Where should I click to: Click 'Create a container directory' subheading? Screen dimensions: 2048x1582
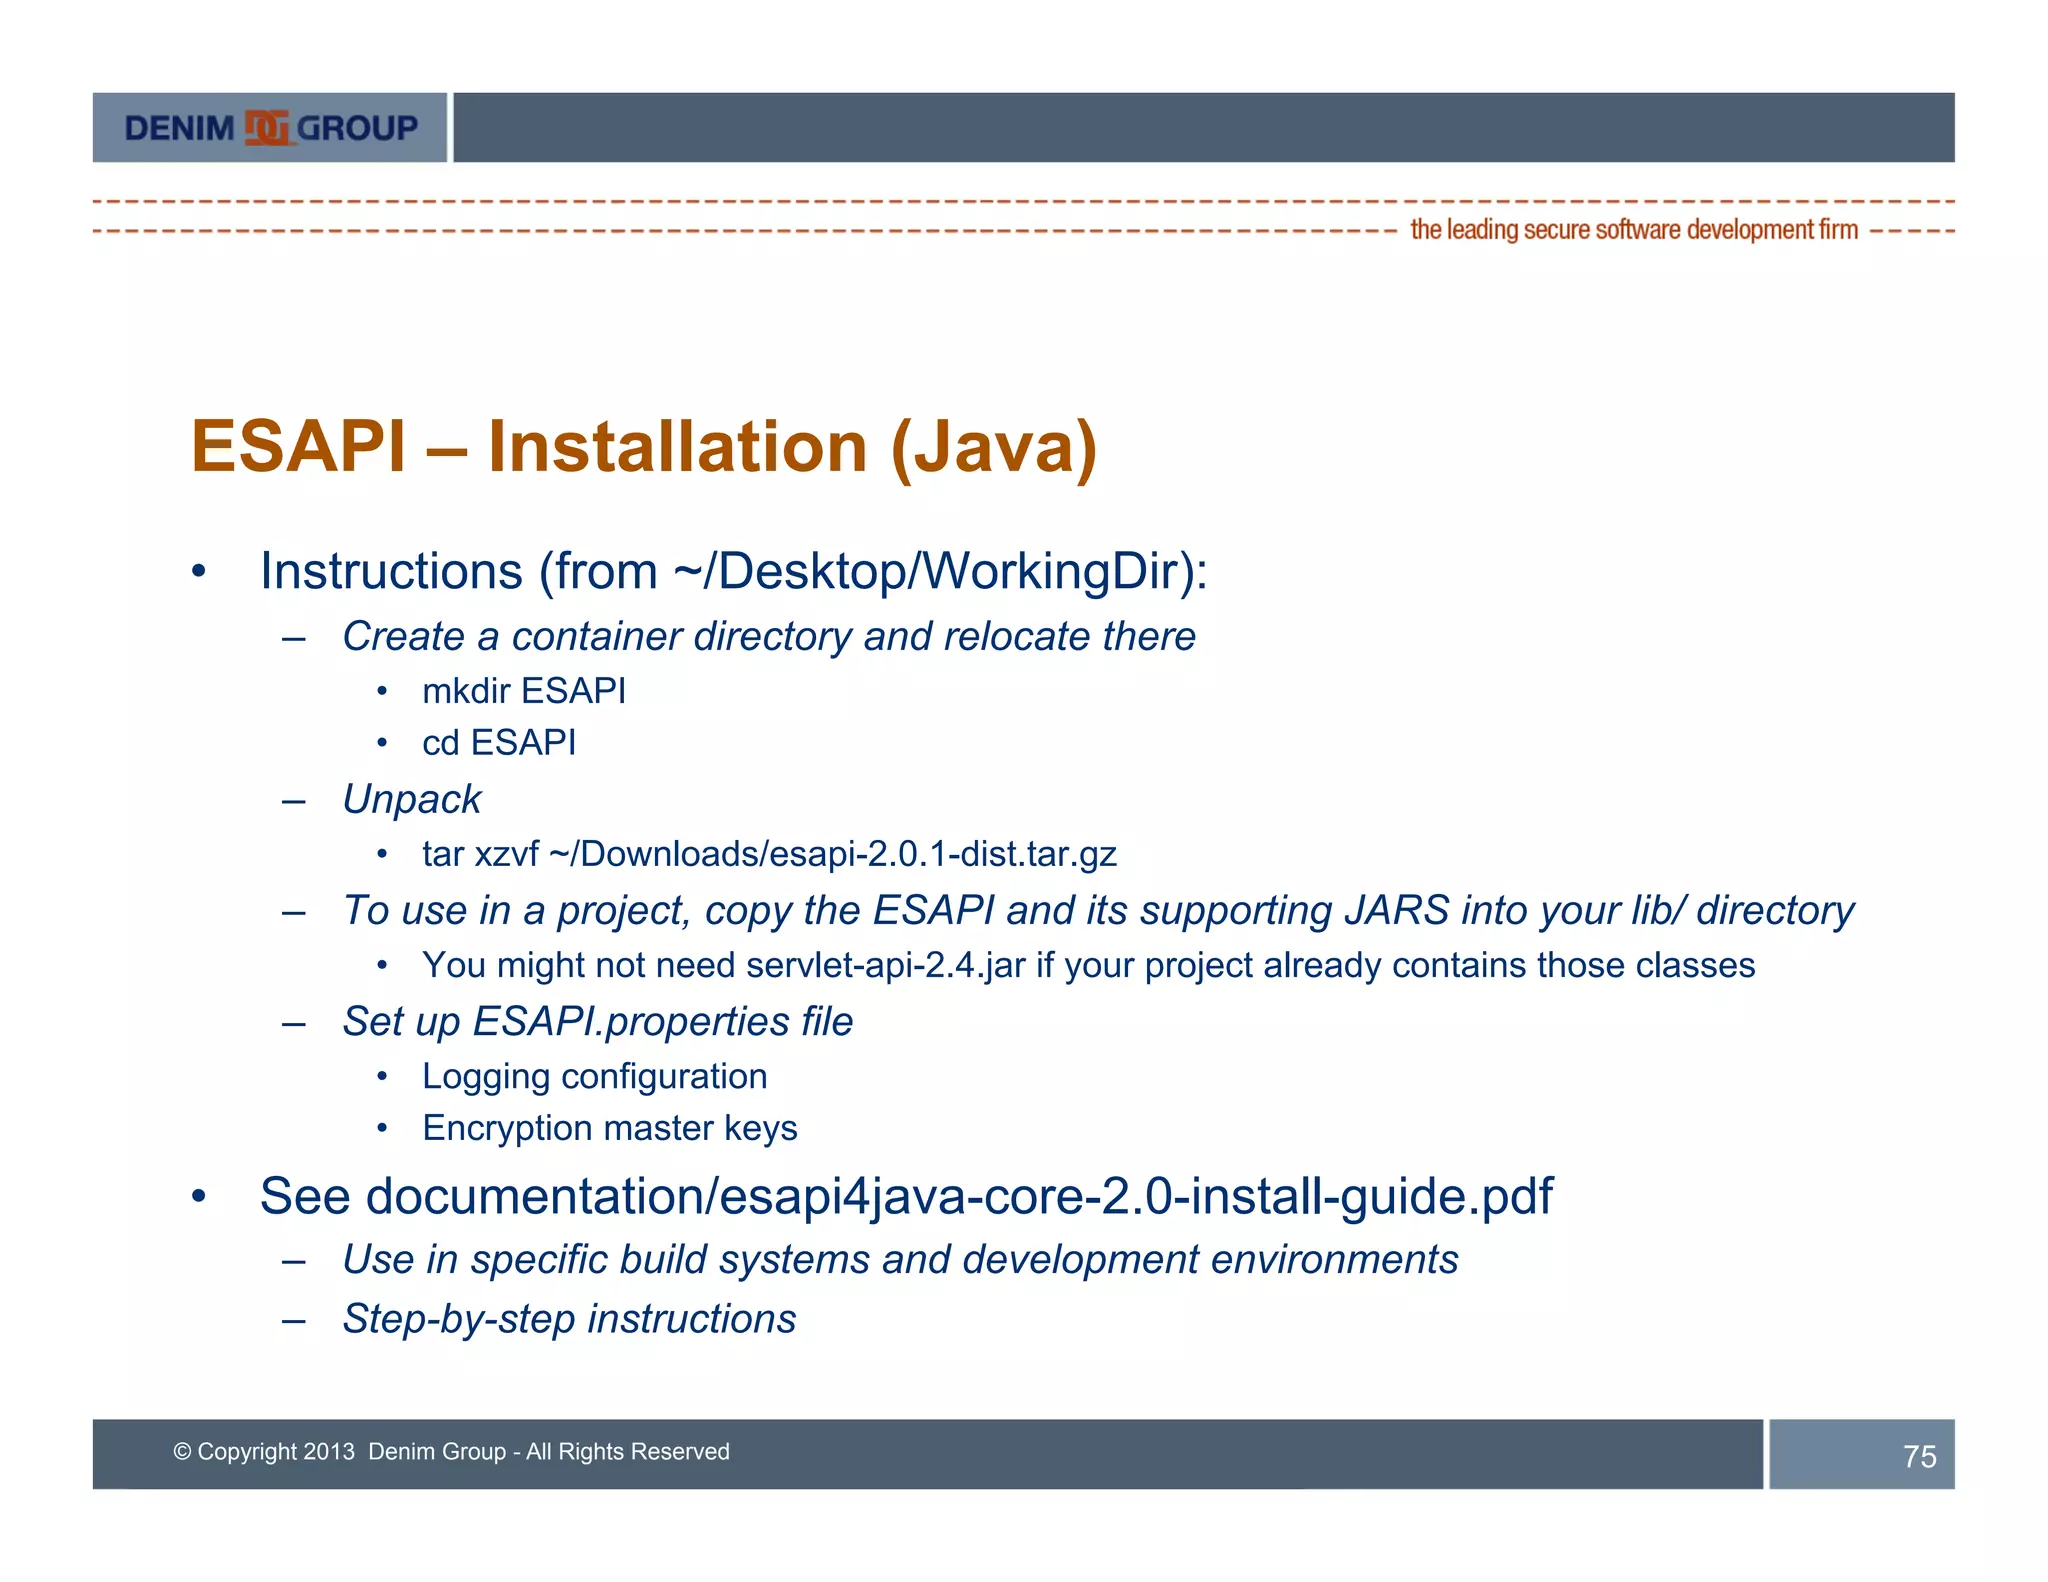[x=768, y=637]
